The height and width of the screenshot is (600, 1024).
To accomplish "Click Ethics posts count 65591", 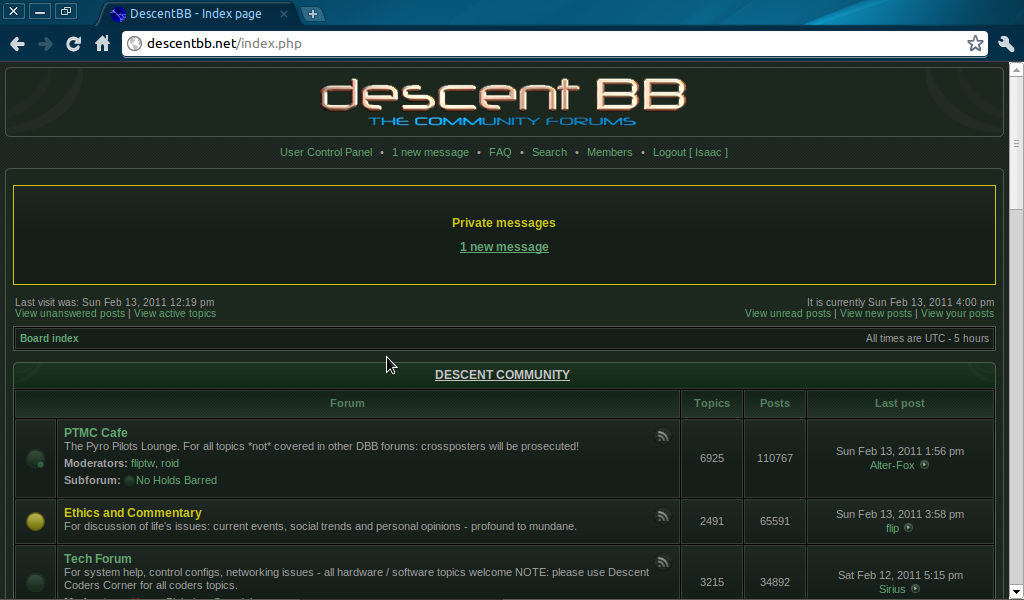I will (x=775, y=521).
